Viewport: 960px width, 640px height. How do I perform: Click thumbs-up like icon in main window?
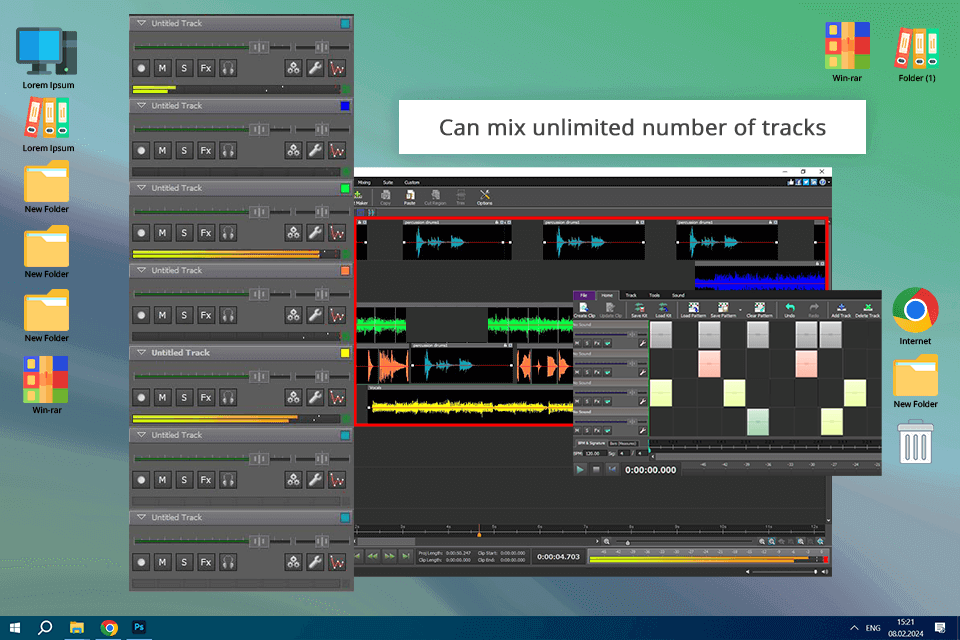pyautogui.click(x=791, y=182)
